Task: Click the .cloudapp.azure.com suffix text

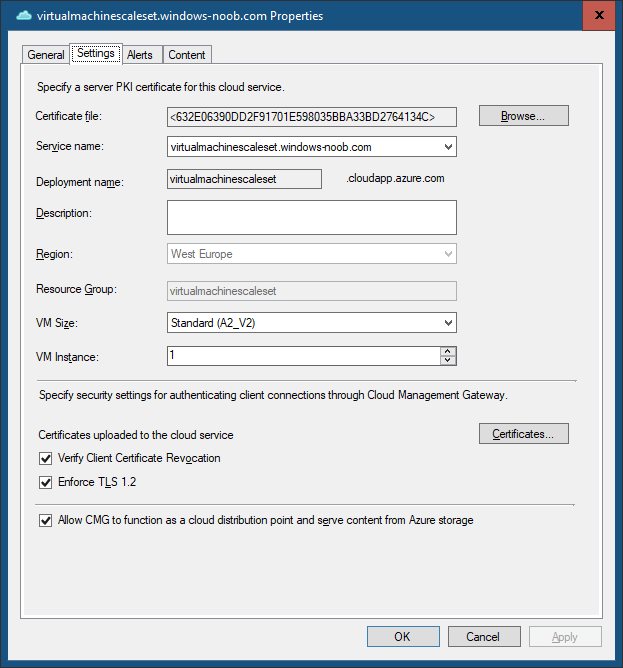Action: click(395, 178)
